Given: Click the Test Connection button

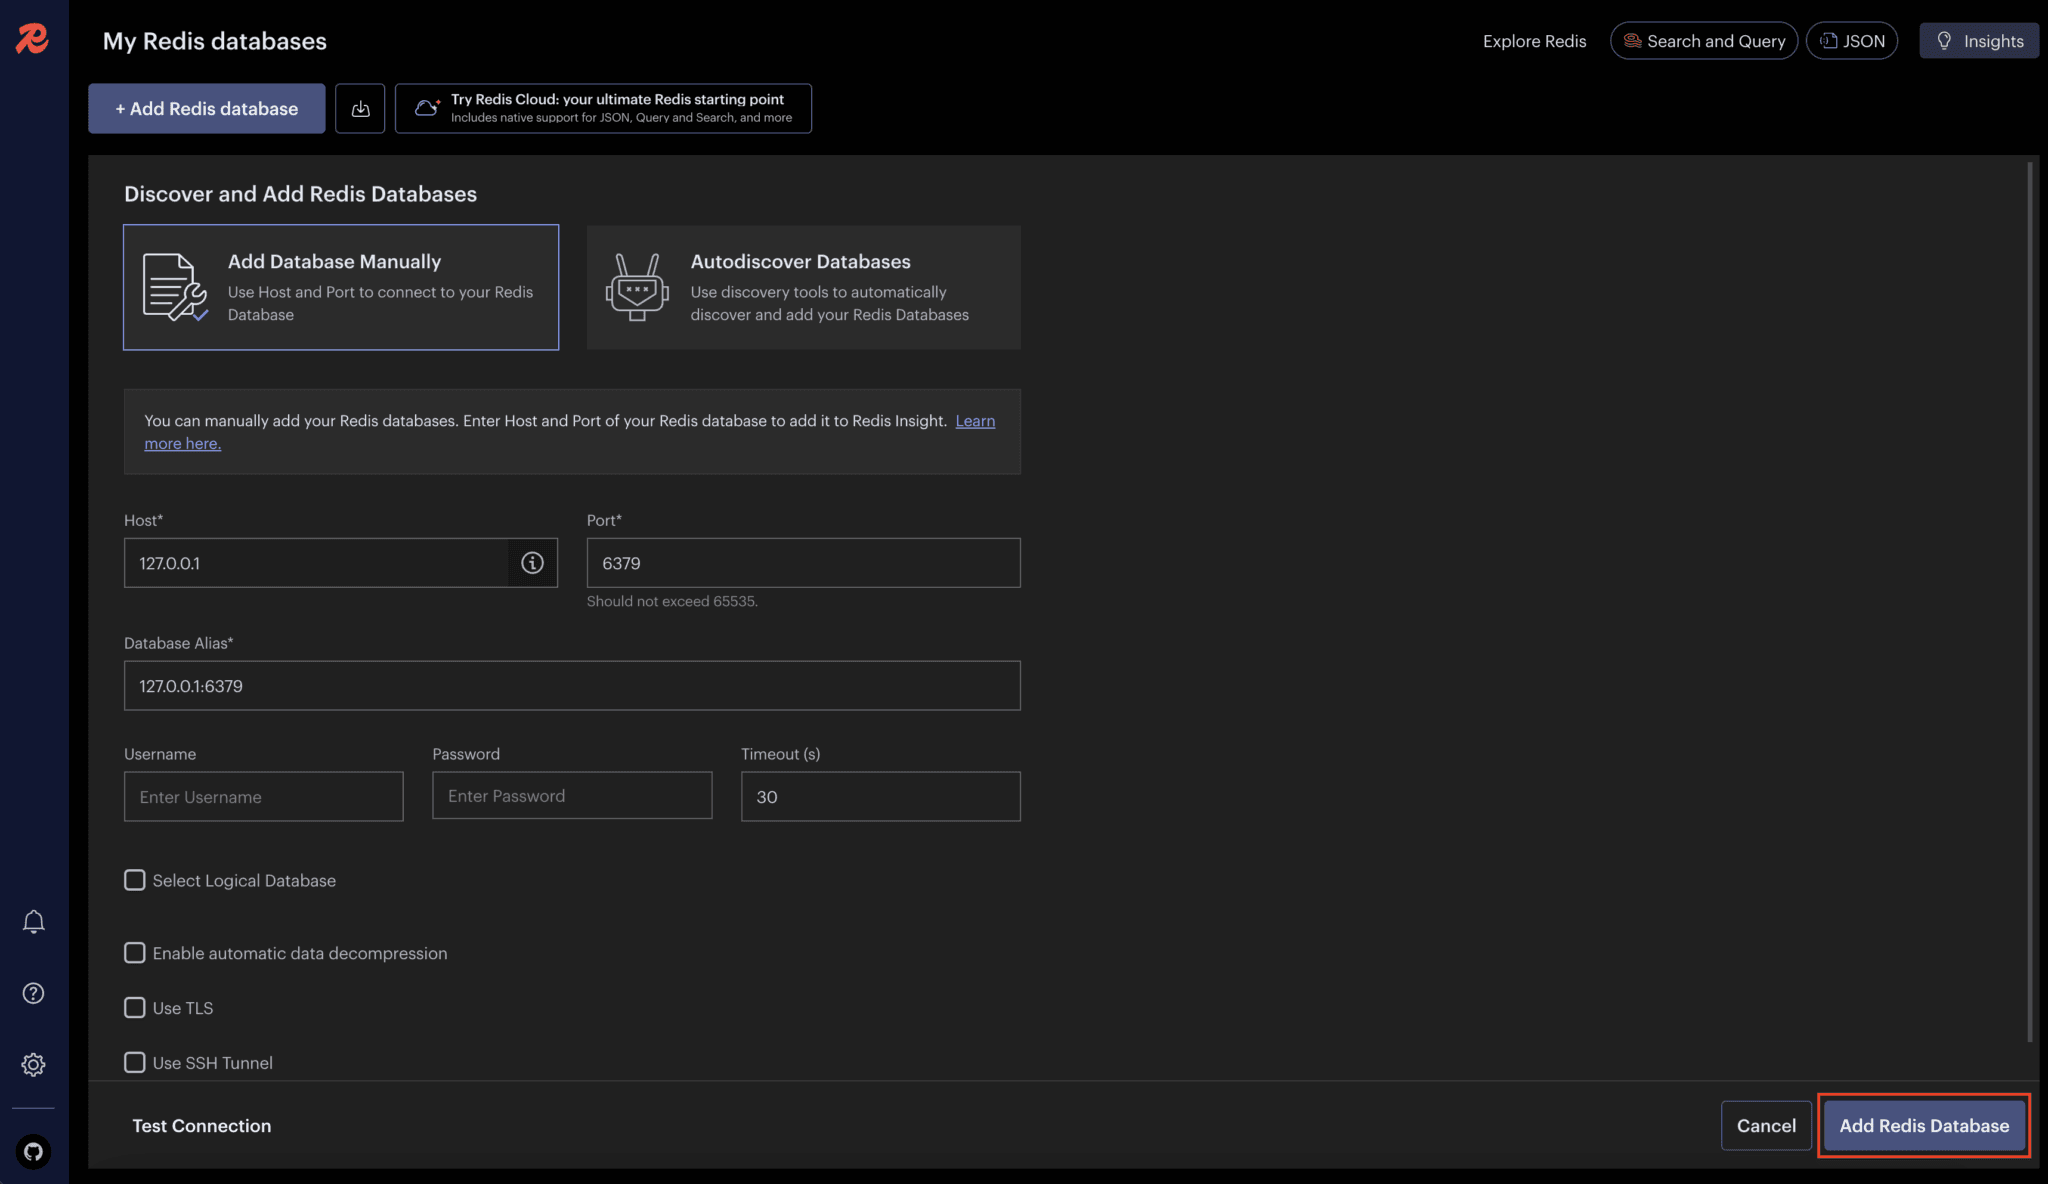Looking at the screenshot, I should [202, 1125].
